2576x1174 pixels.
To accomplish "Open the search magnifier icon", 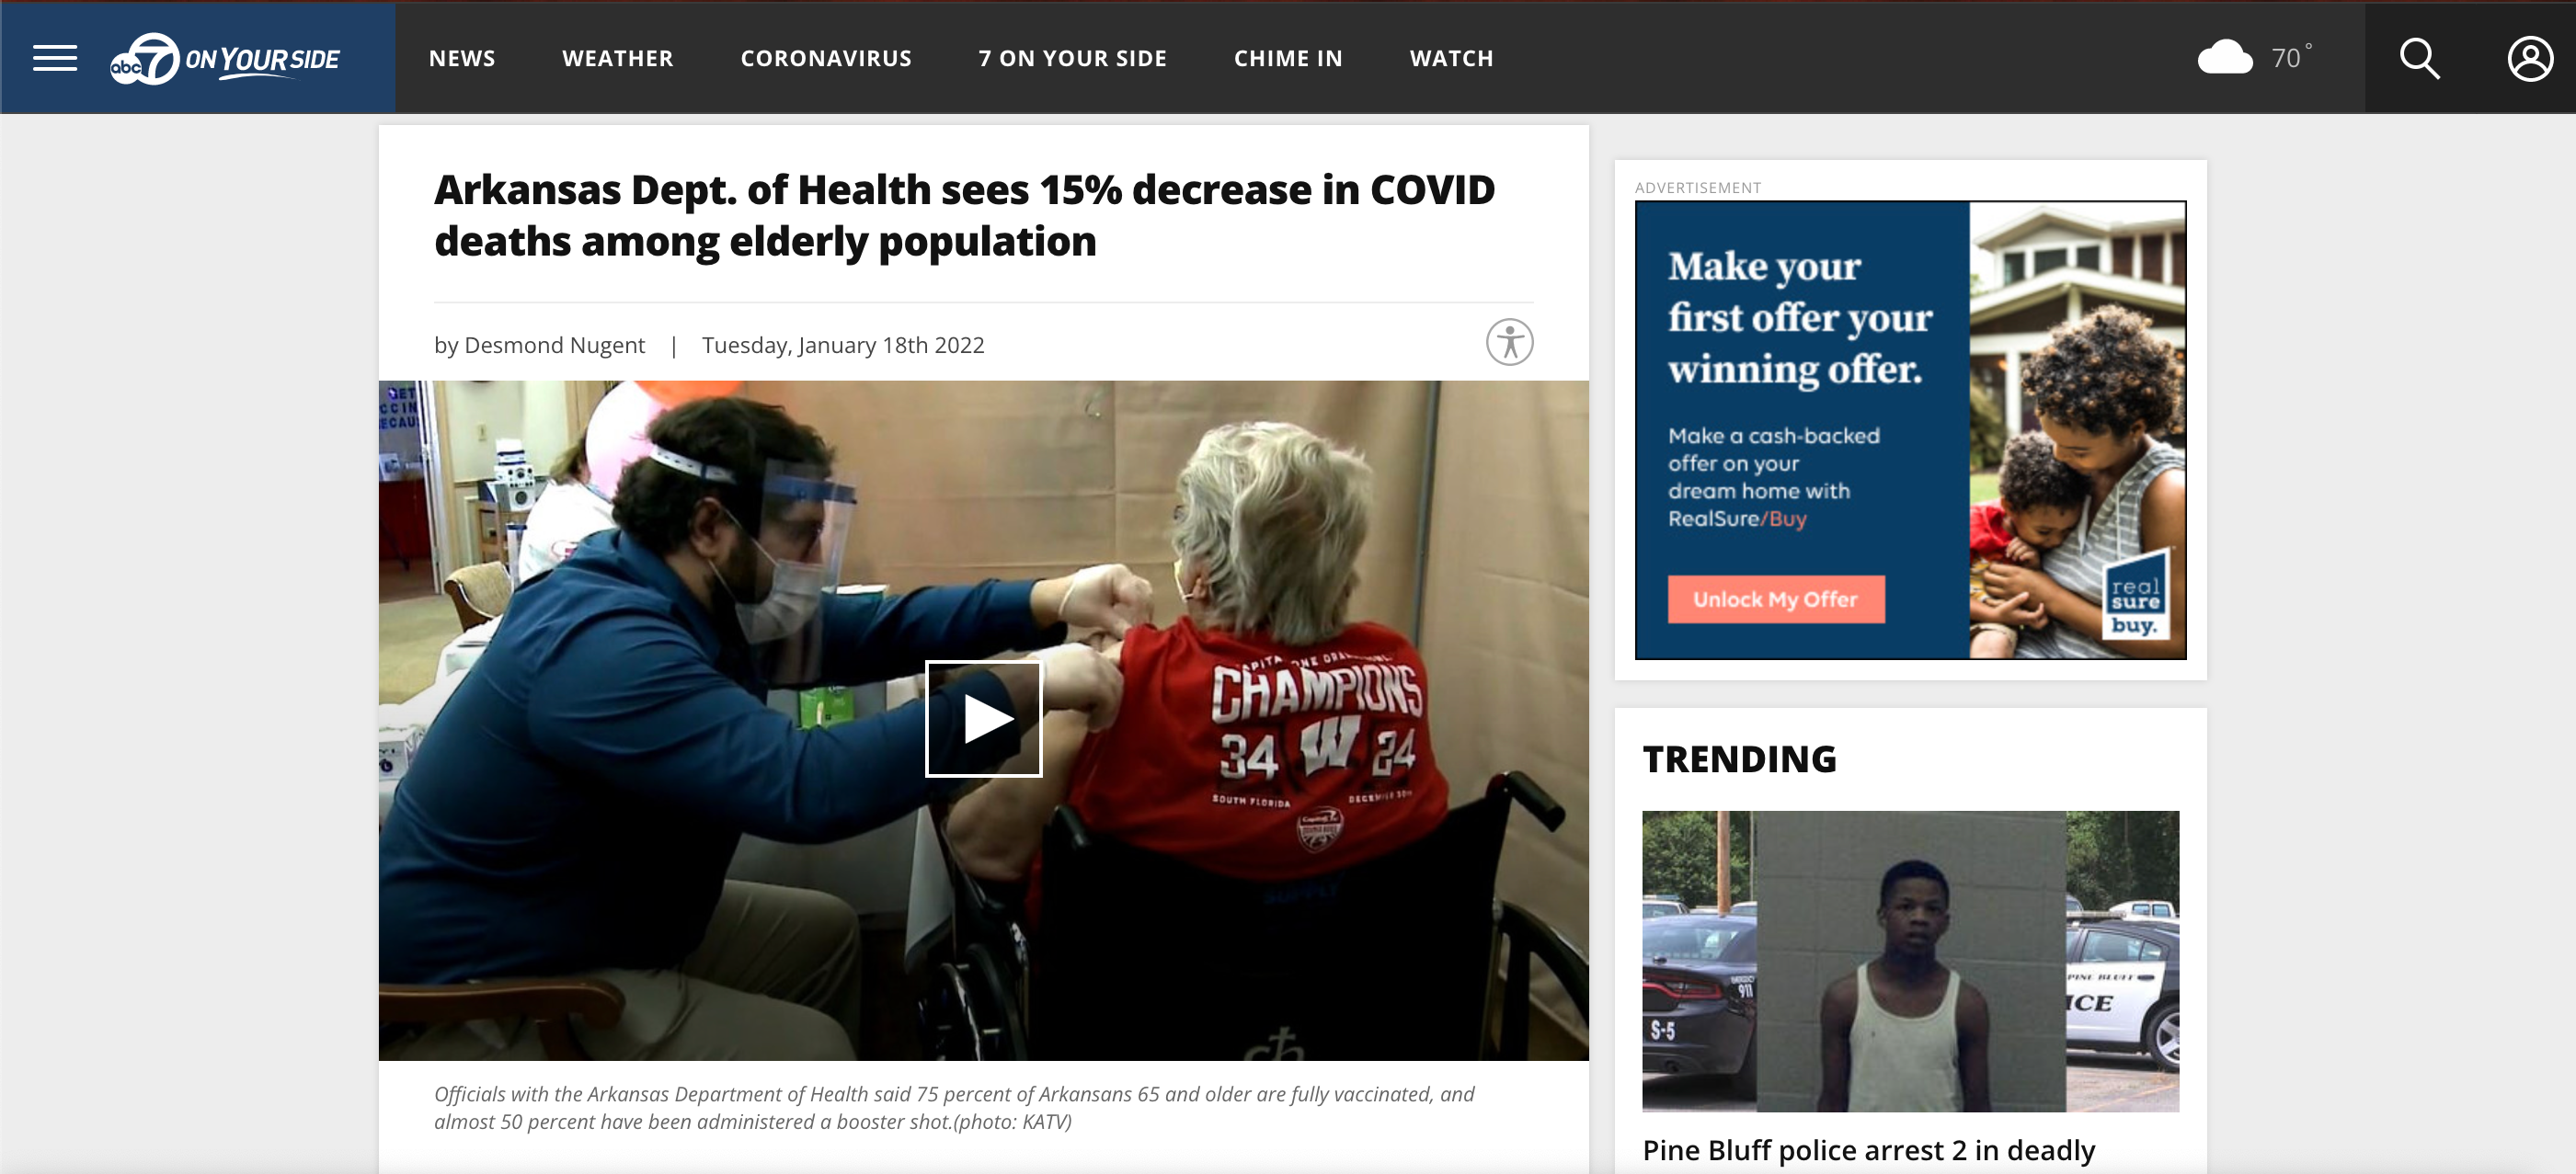I will click(2419, 58).
